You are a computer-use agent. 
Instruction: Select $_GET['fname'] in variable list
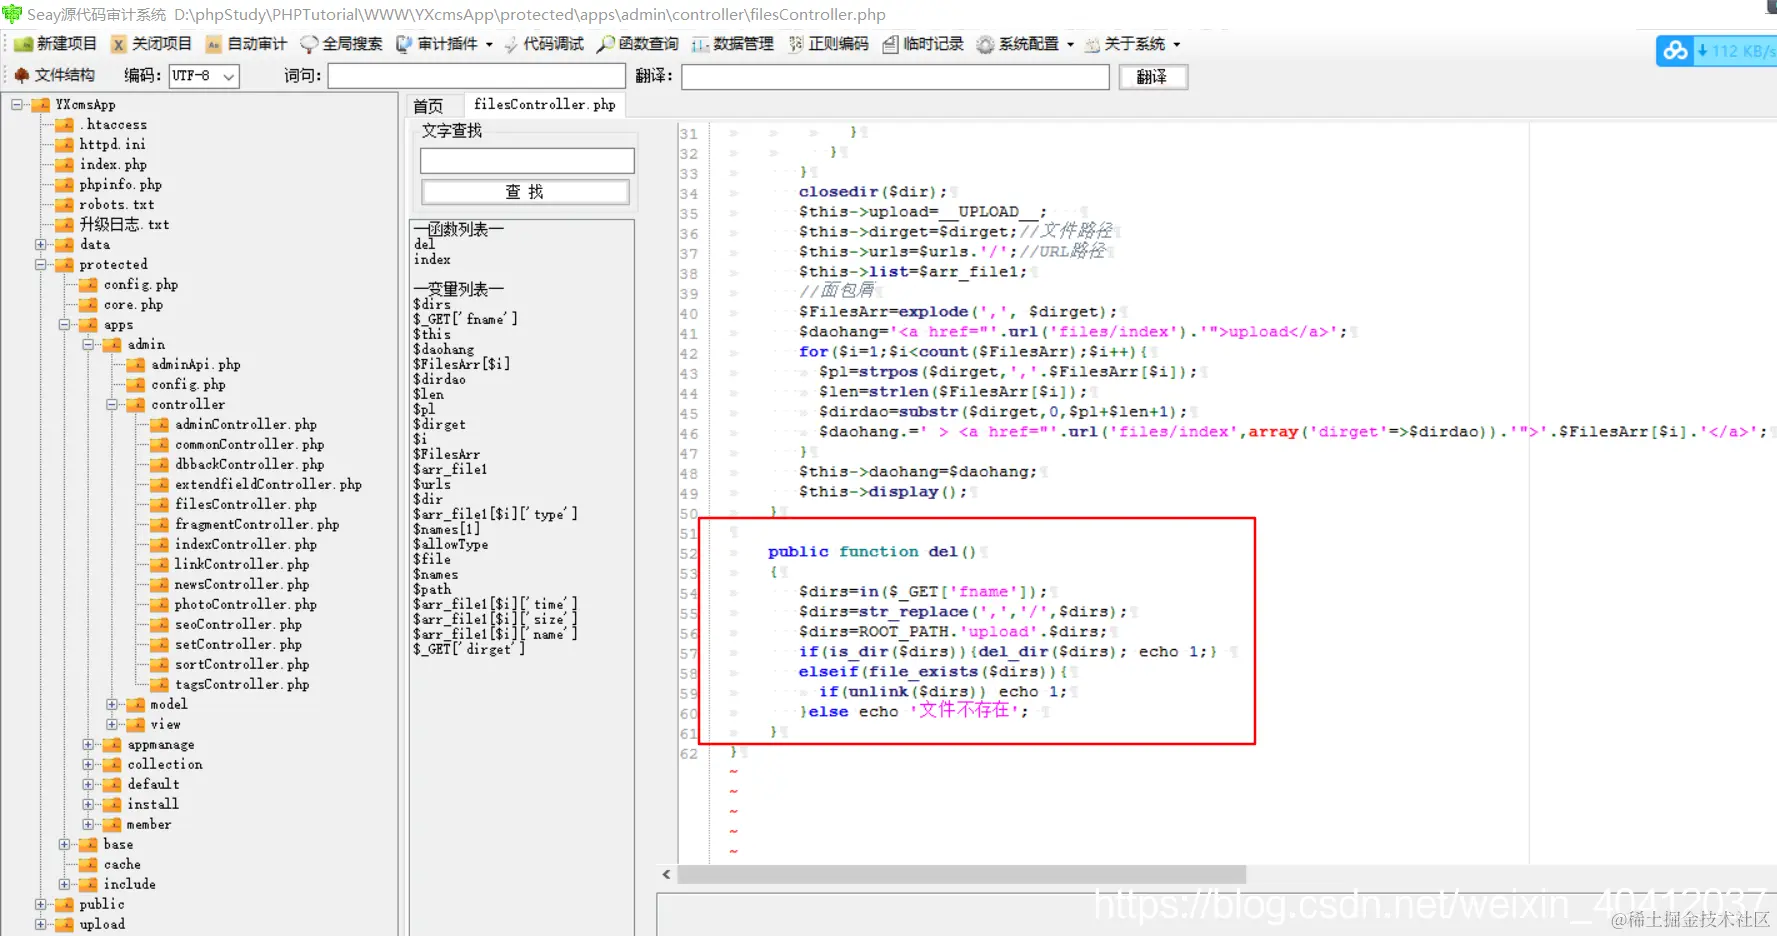tap(465, 319)
